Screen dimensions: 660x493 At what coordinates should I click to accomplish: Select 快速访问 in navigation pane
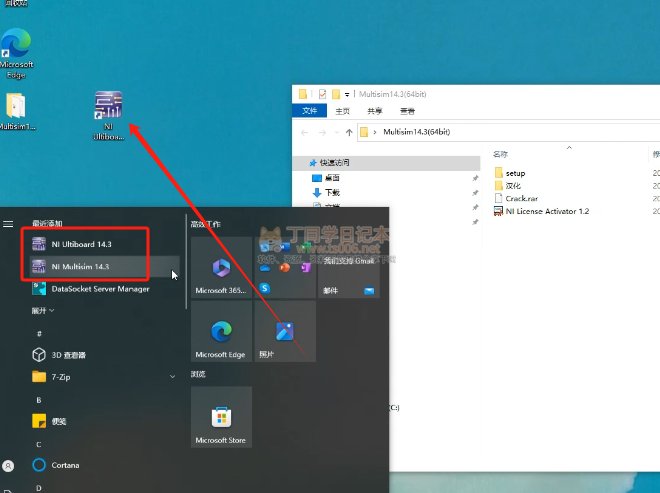point(386,163)
